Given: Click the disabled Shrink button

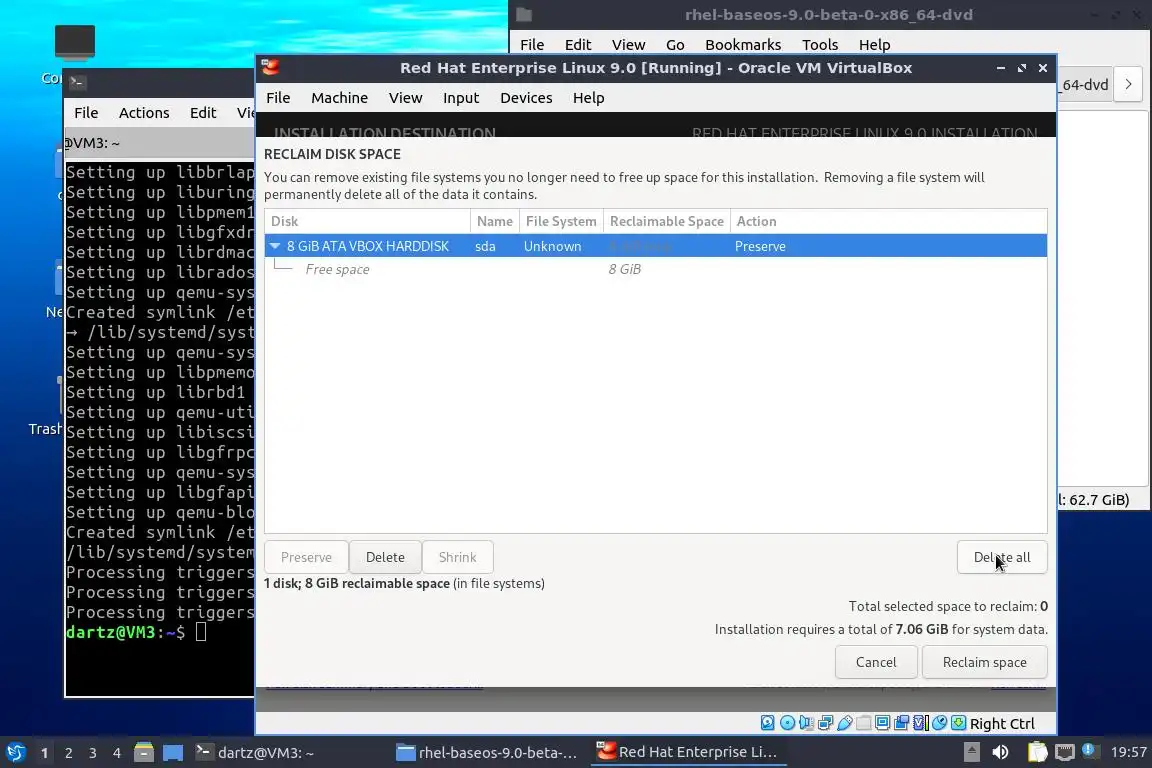Looking at the screenshot, I should coord(458,557).
